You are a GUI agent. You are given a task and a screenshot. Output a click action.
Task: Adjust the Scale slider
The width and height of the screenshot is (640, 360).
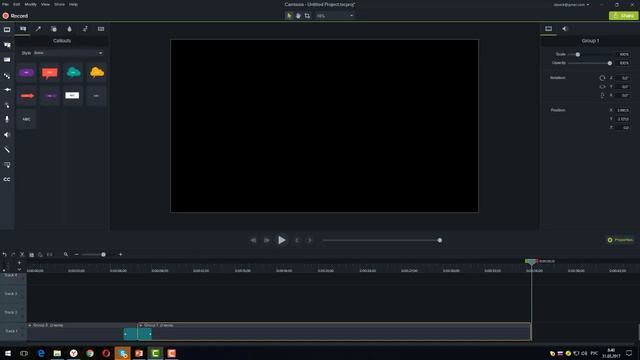[578, 54]
